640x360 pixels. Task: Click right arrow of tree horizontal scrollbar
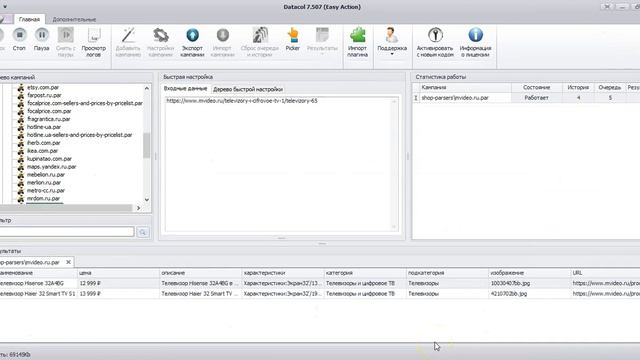click(x=138, y=208)
